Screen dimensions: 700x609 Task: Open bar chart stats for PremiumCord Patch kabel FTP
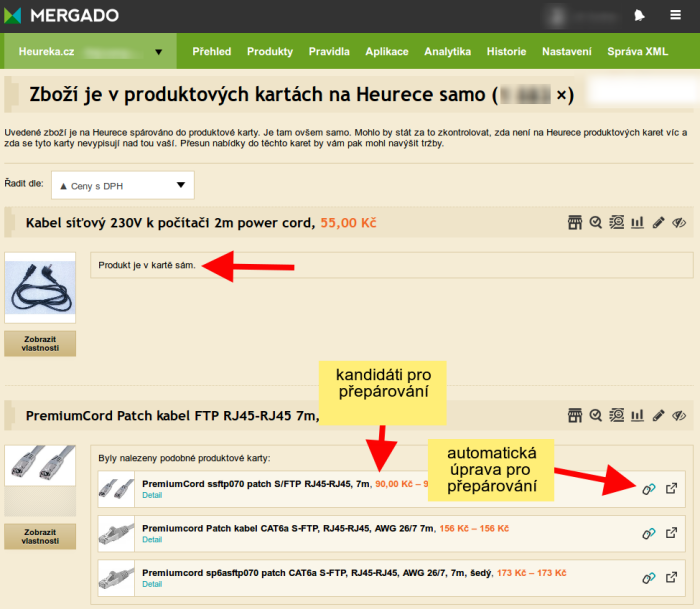click(x=637, y=416)
